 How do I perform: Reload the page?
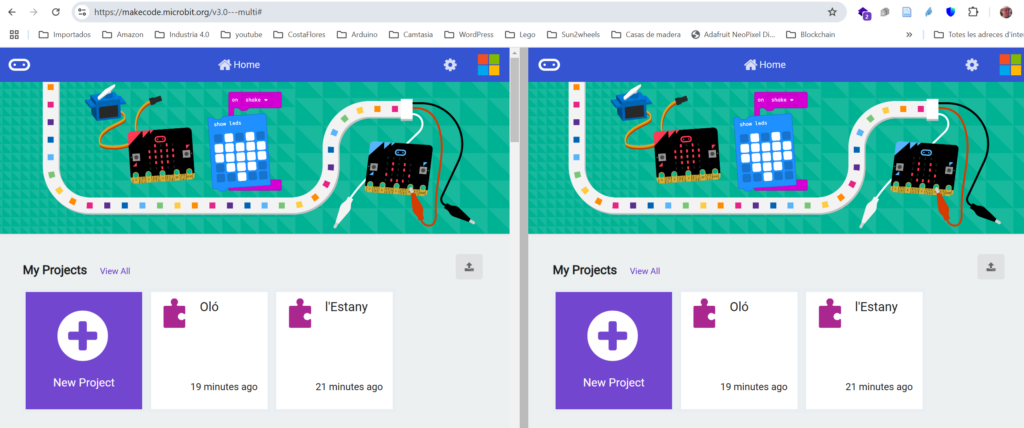[54, 12]
